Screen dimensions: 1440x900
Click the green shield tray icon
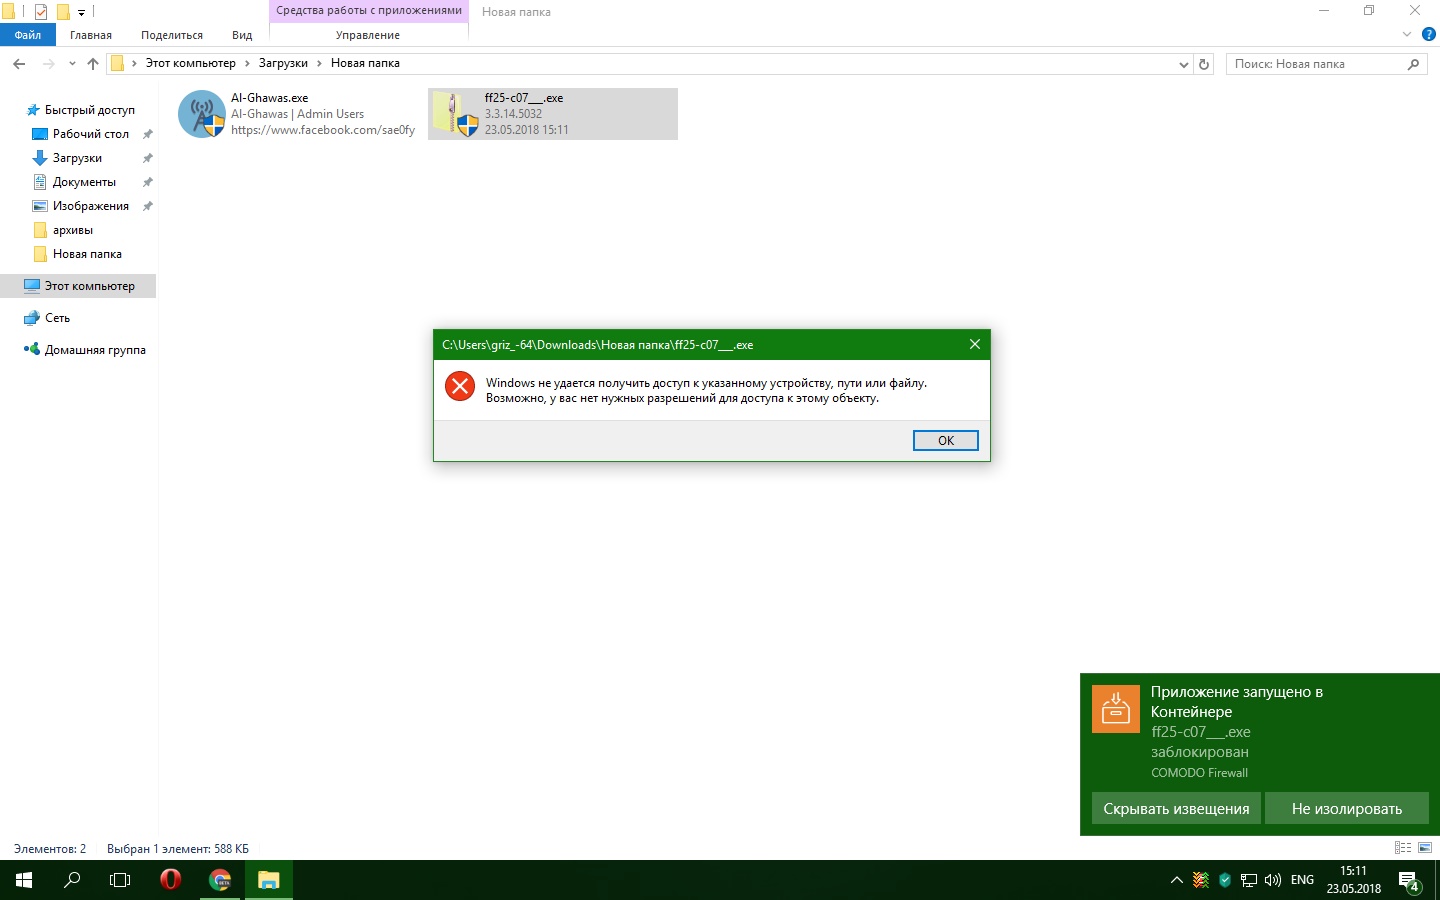[1225, 880]
